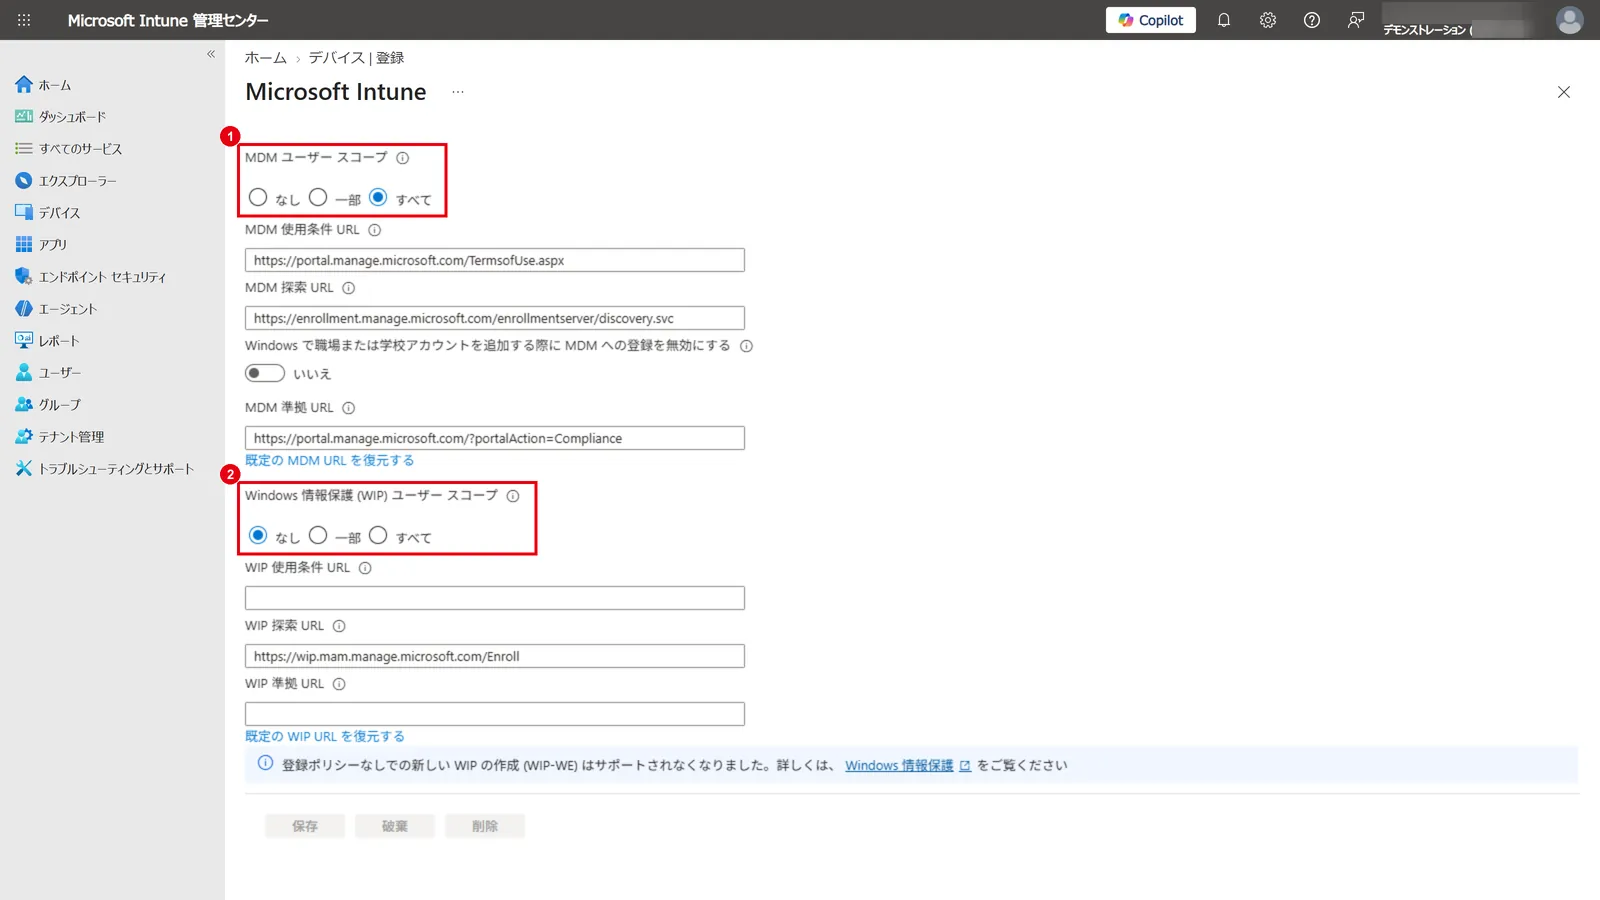Viewport: 1600px width, 900px height.
Task: Open the notifications bell
Action: tap(1223, 20)
